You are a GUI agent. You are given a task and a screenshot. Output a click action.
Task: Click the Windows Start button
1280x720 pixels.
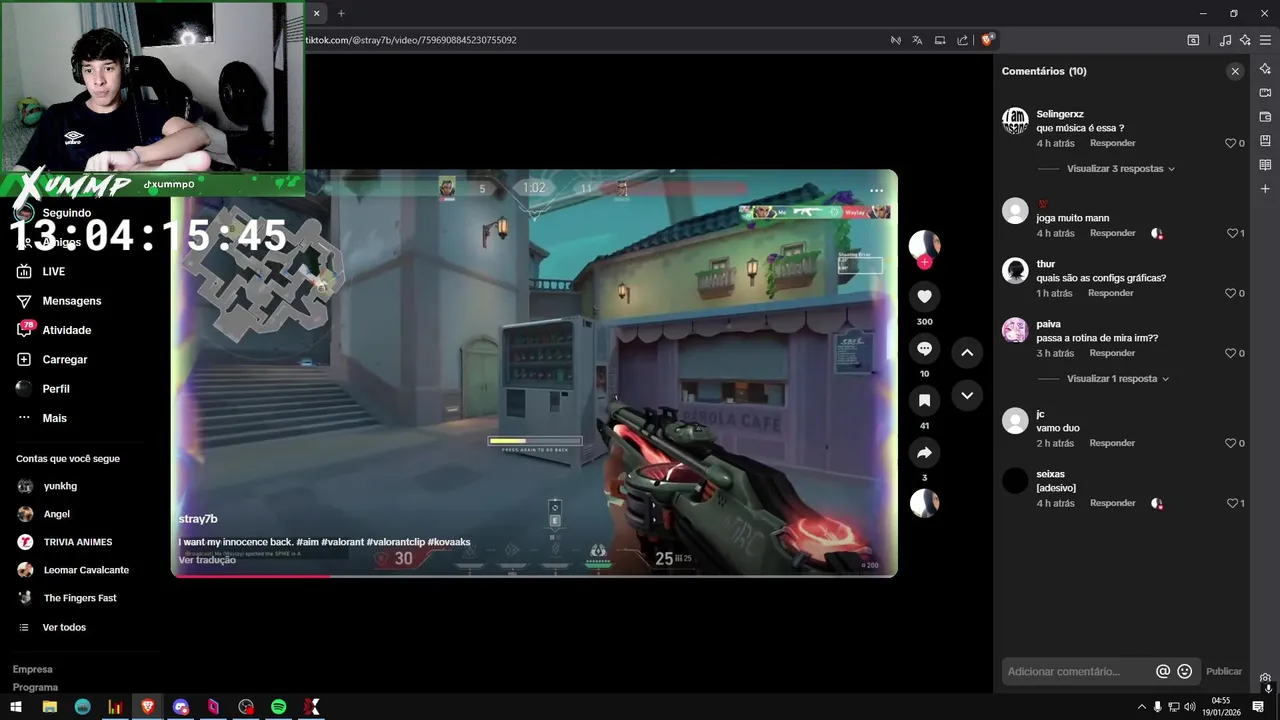point(16,707)
